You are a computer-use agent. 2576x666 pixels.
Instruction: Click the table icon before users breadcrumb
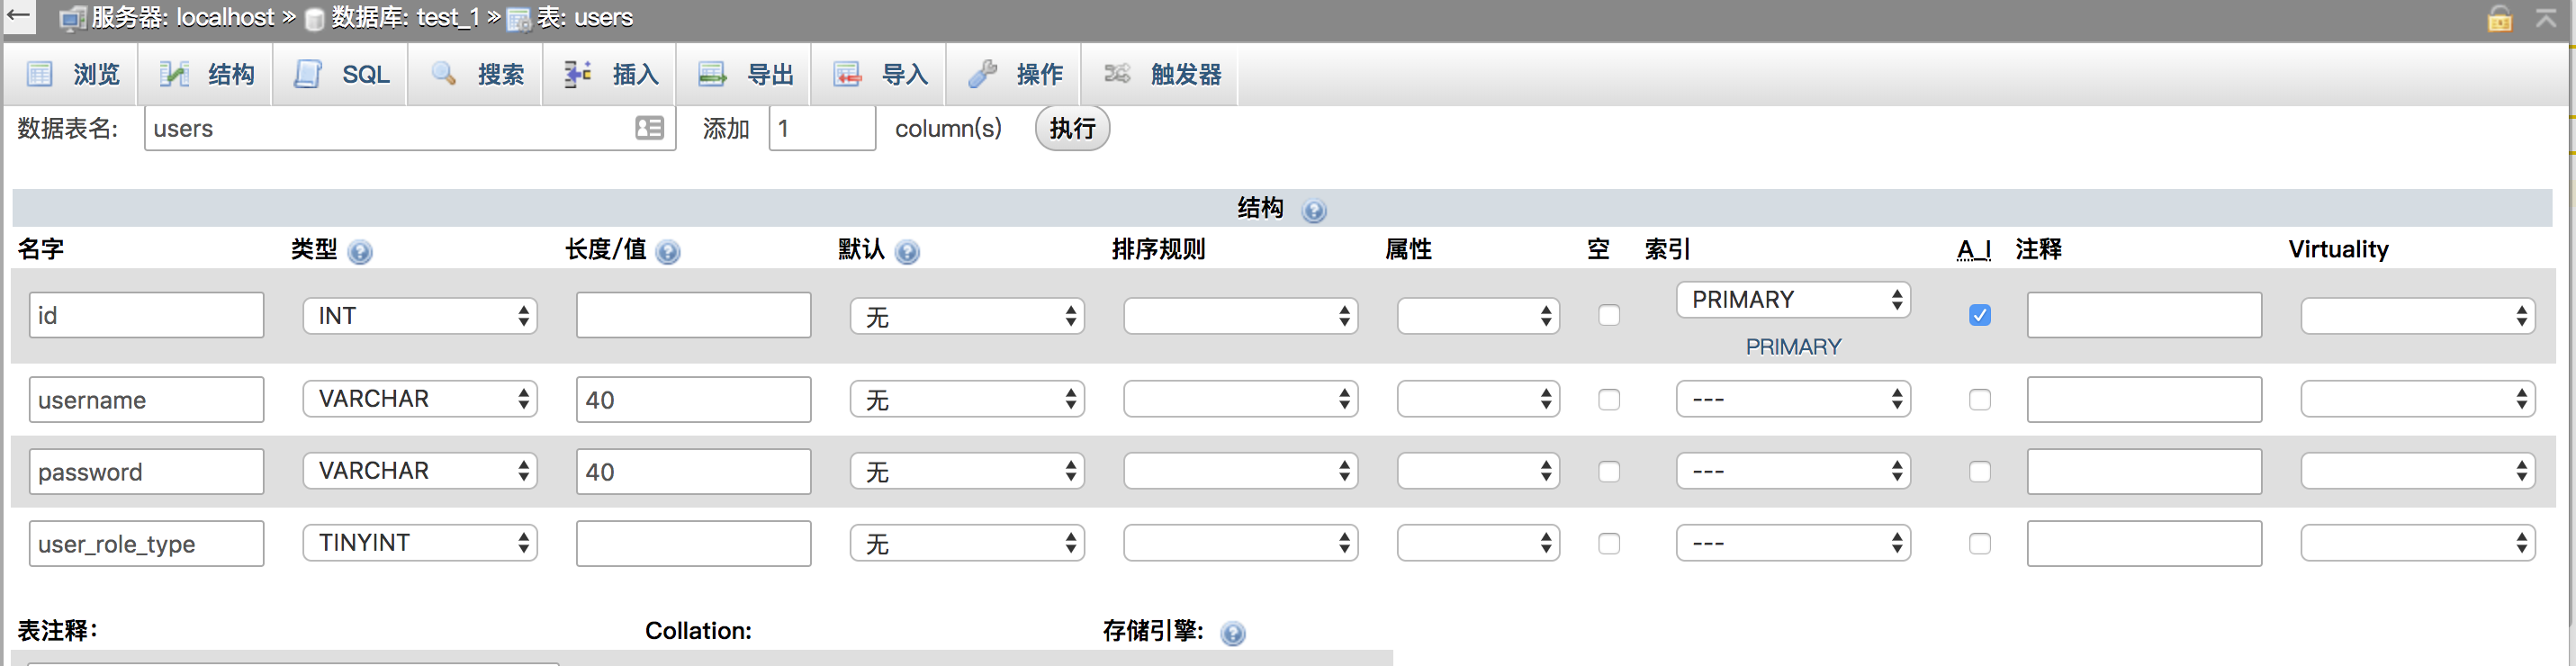click(518, 19)
